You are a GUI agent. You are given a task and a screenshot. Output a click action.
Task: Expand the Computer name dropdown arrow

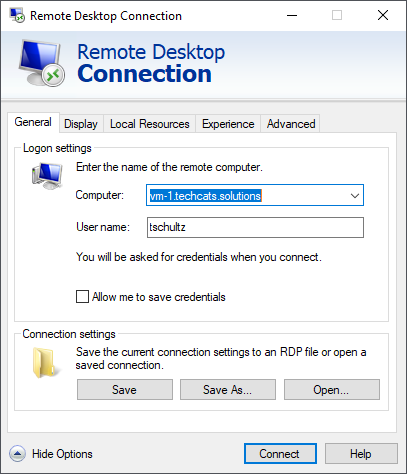355,195
